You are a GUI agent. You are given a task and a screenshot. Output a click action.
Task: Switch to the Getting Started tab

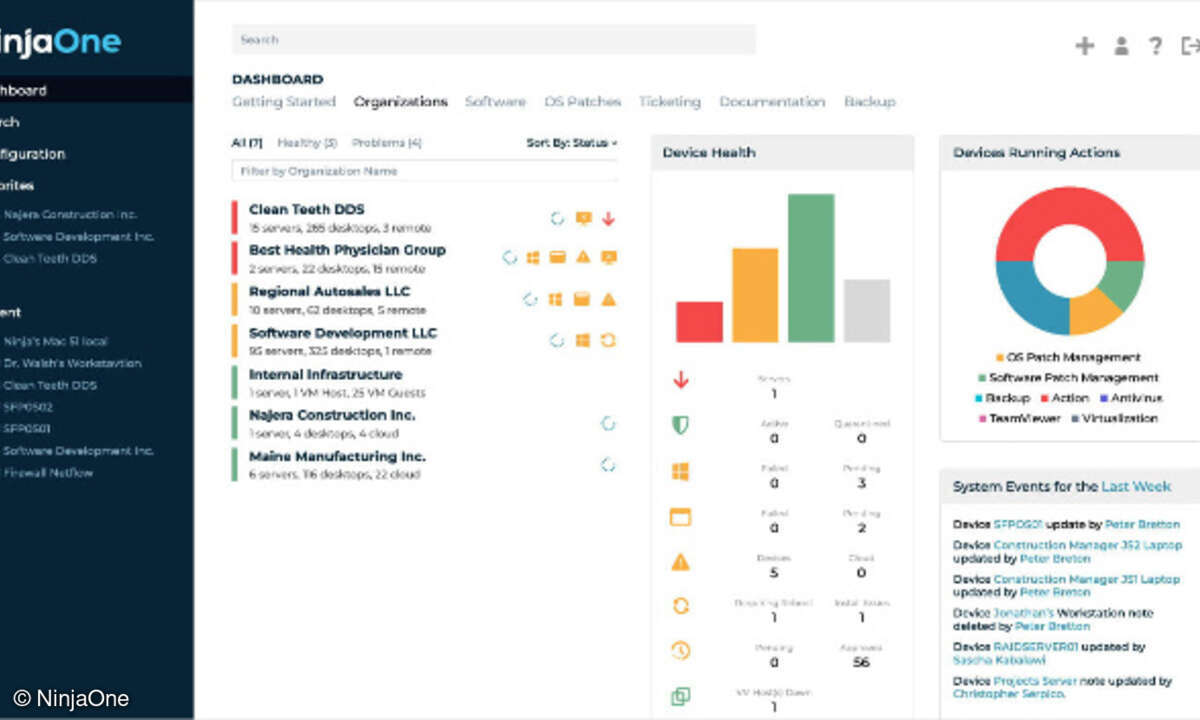click(284, 102)
